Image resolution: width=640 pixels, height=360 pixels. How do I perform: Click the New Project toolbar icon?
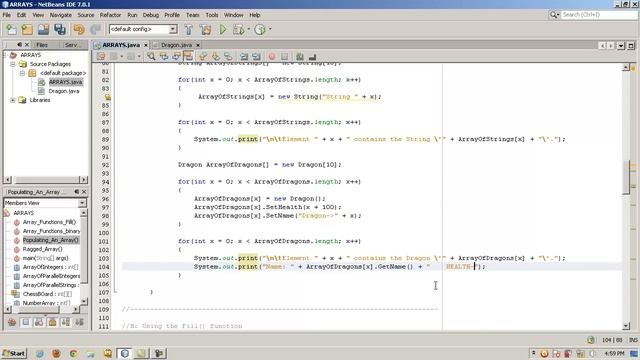tap(27, 29)
